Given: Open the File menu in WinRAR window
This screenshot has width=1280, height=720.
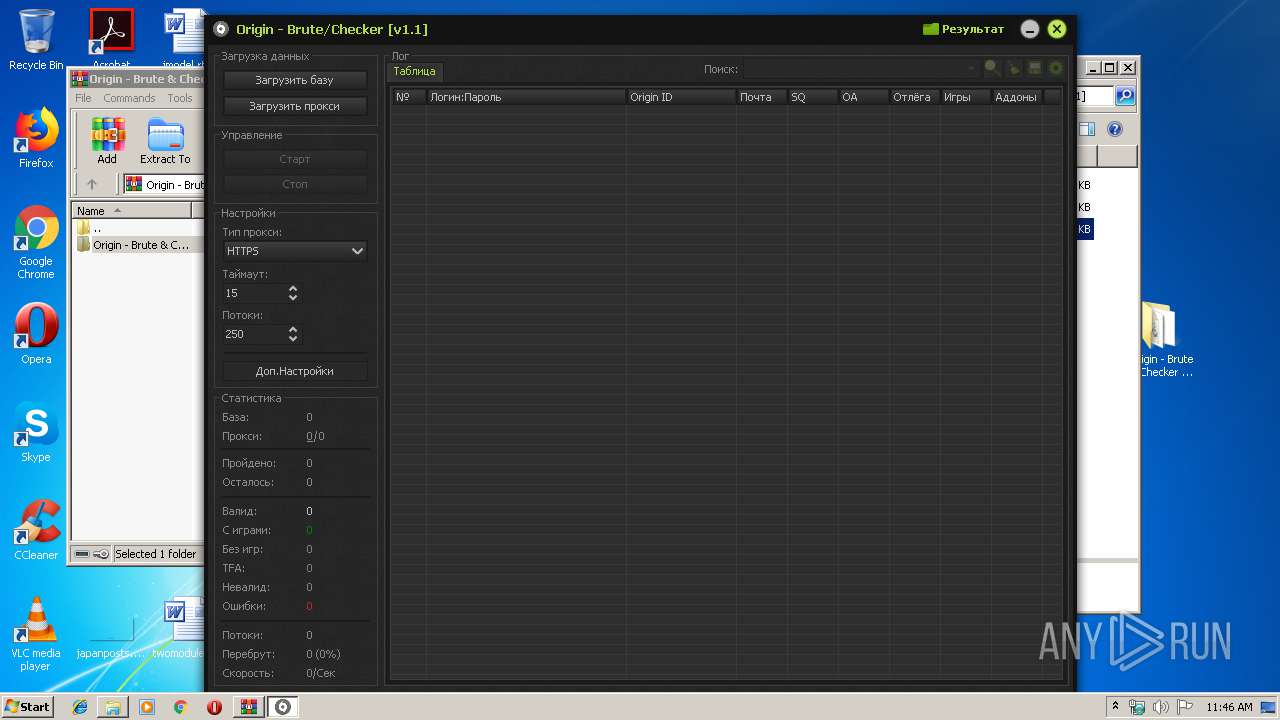Looking at the screenshot, I should click(83, 98).
